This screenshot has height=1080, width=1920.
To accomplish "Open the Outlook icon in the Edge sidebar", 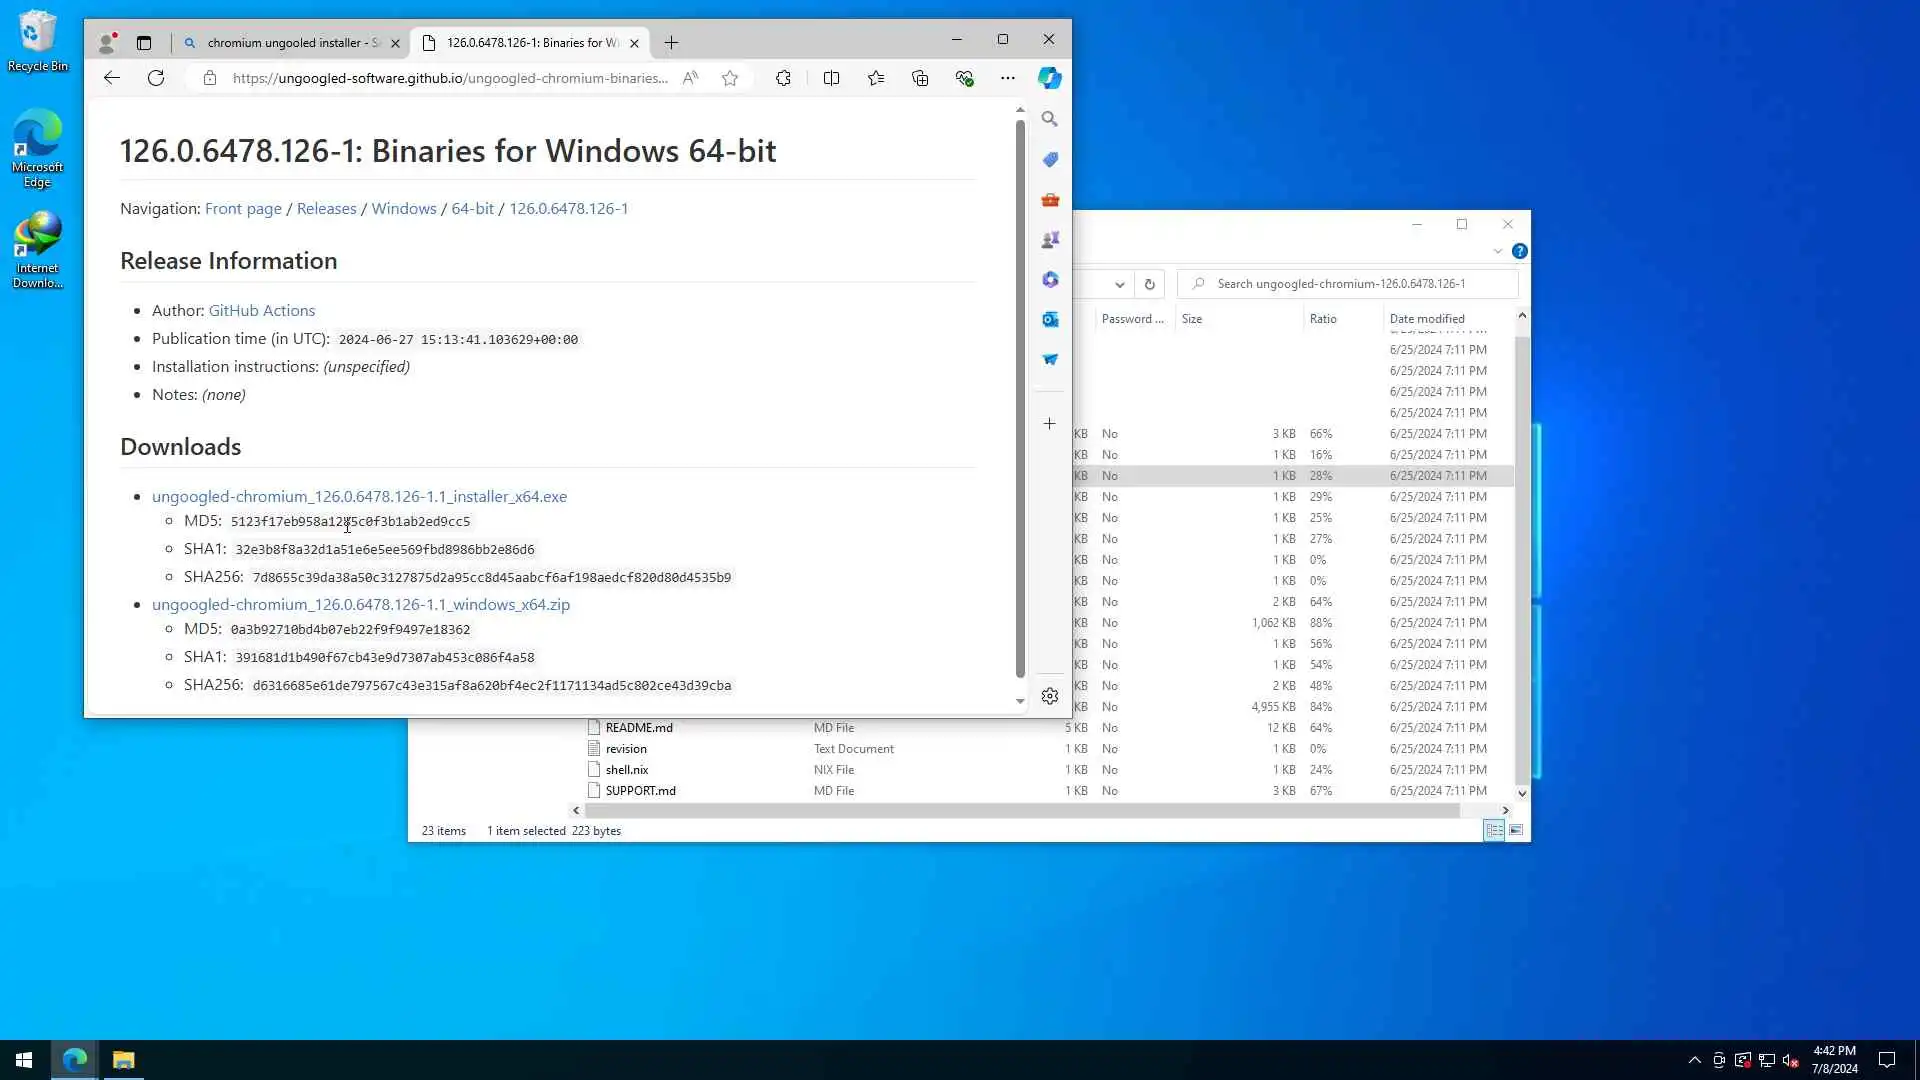I will click(x=1049, y=319).
